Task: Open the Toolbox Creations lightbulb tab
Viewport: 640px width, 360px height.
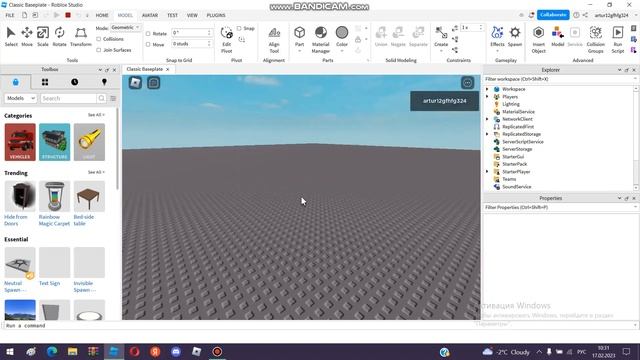Action: tap(104, 82)
